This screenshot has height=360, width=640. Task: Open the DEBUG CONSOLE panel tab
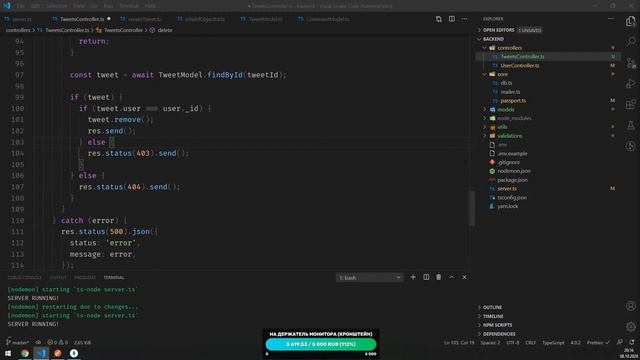[24, 278]
